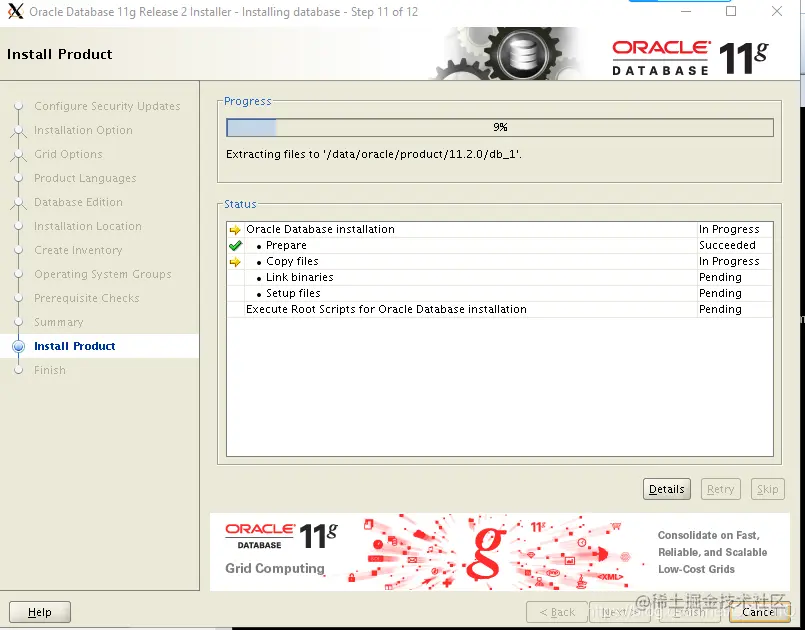Click the green checkmark beside Prepare
805x630 pixels.
(x=235, y=245)
